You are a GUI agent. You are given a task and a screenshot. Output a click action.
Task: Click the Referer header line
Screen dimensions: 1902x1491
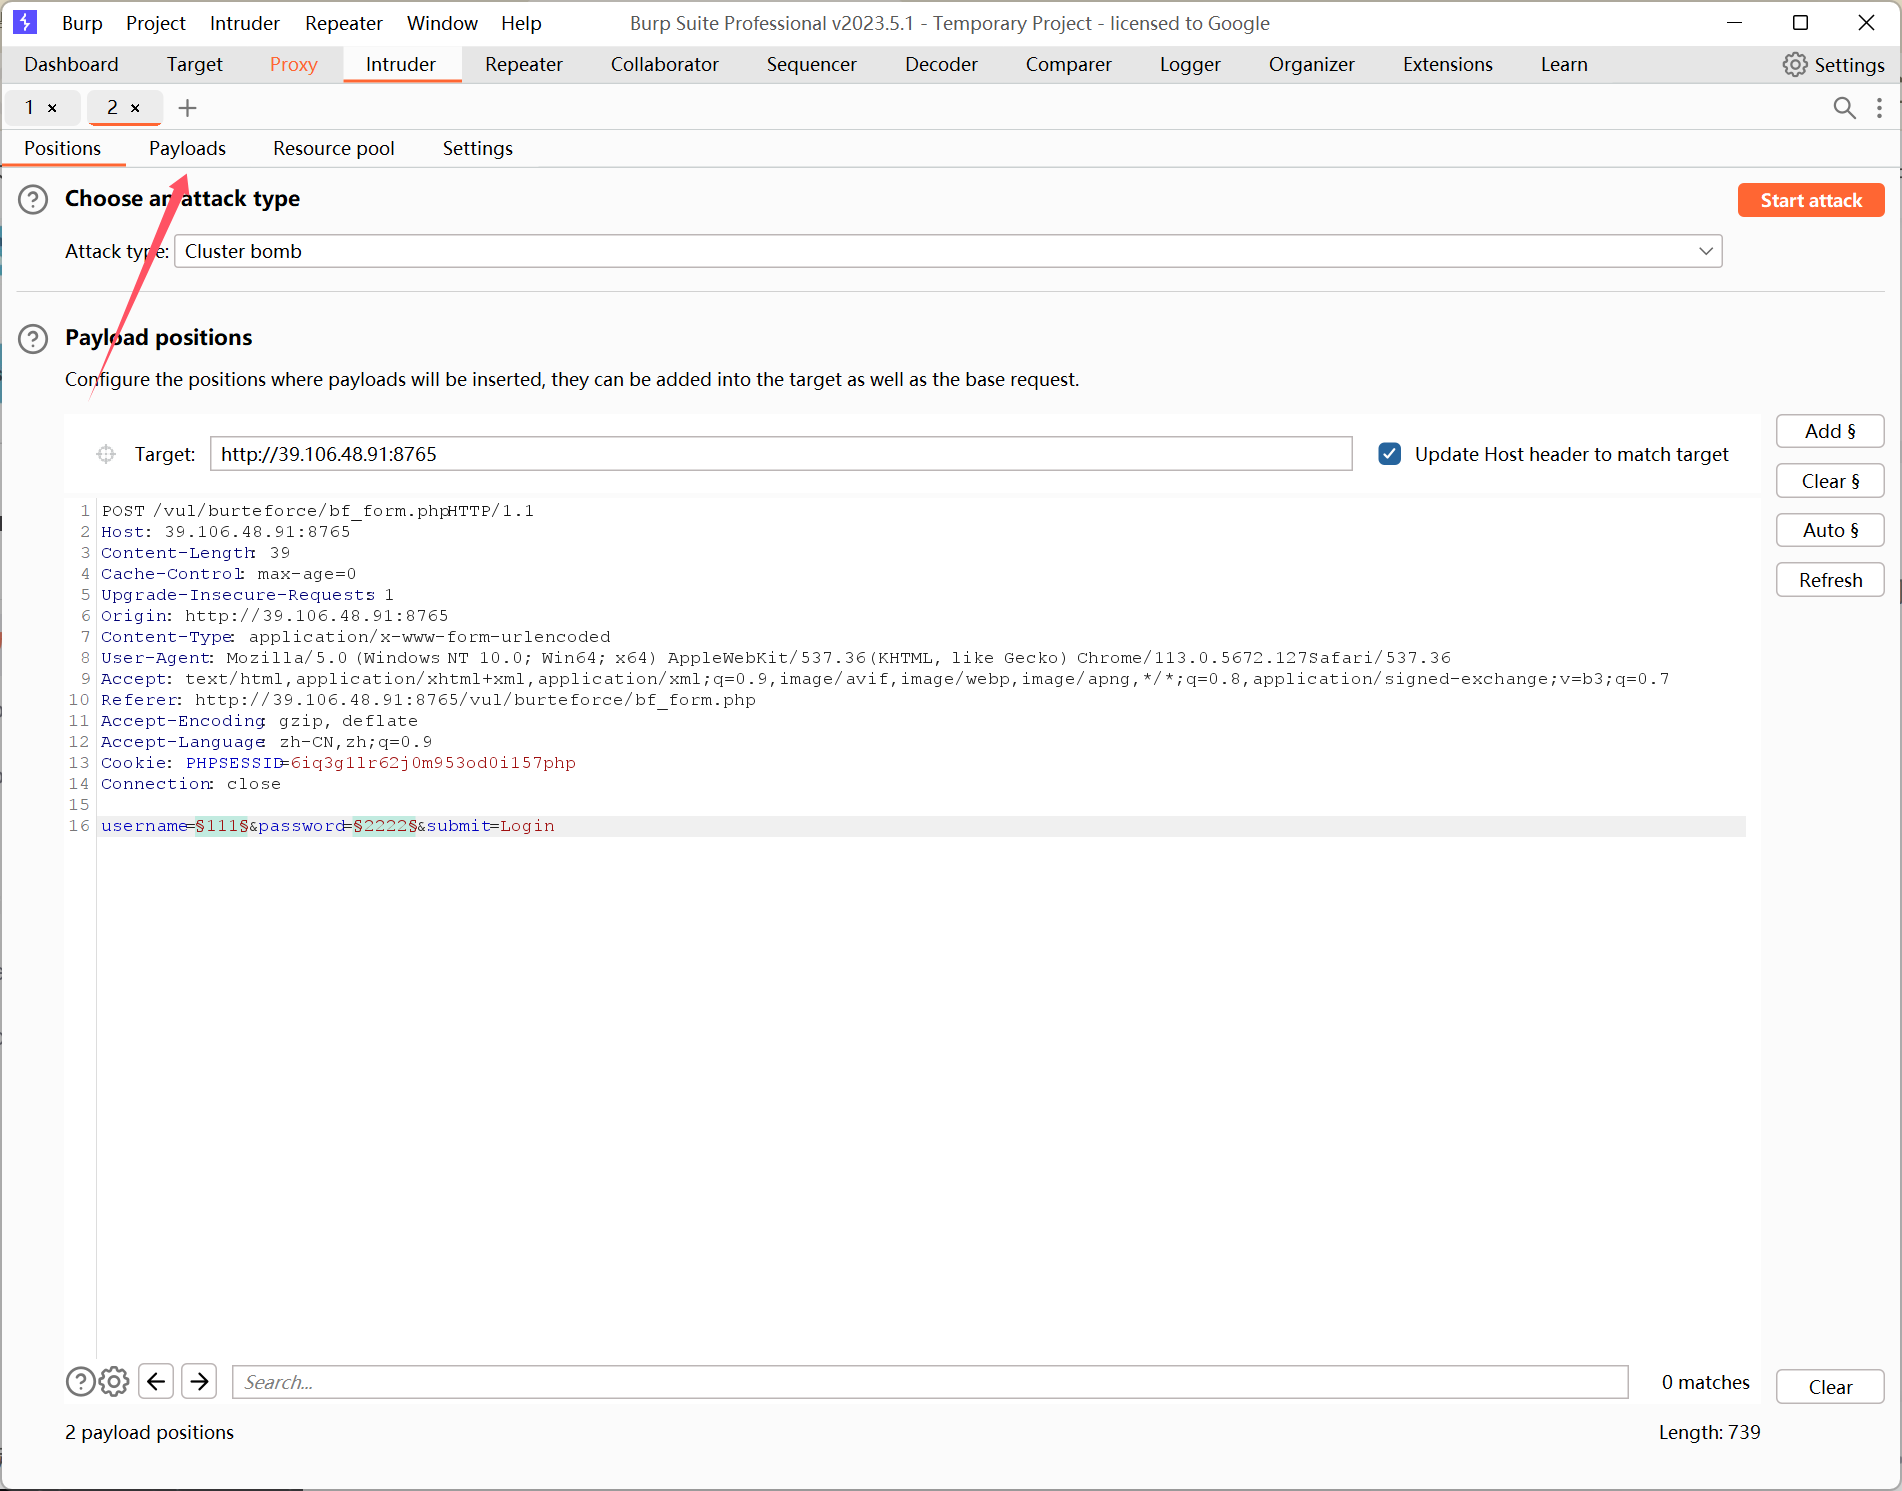428,700
